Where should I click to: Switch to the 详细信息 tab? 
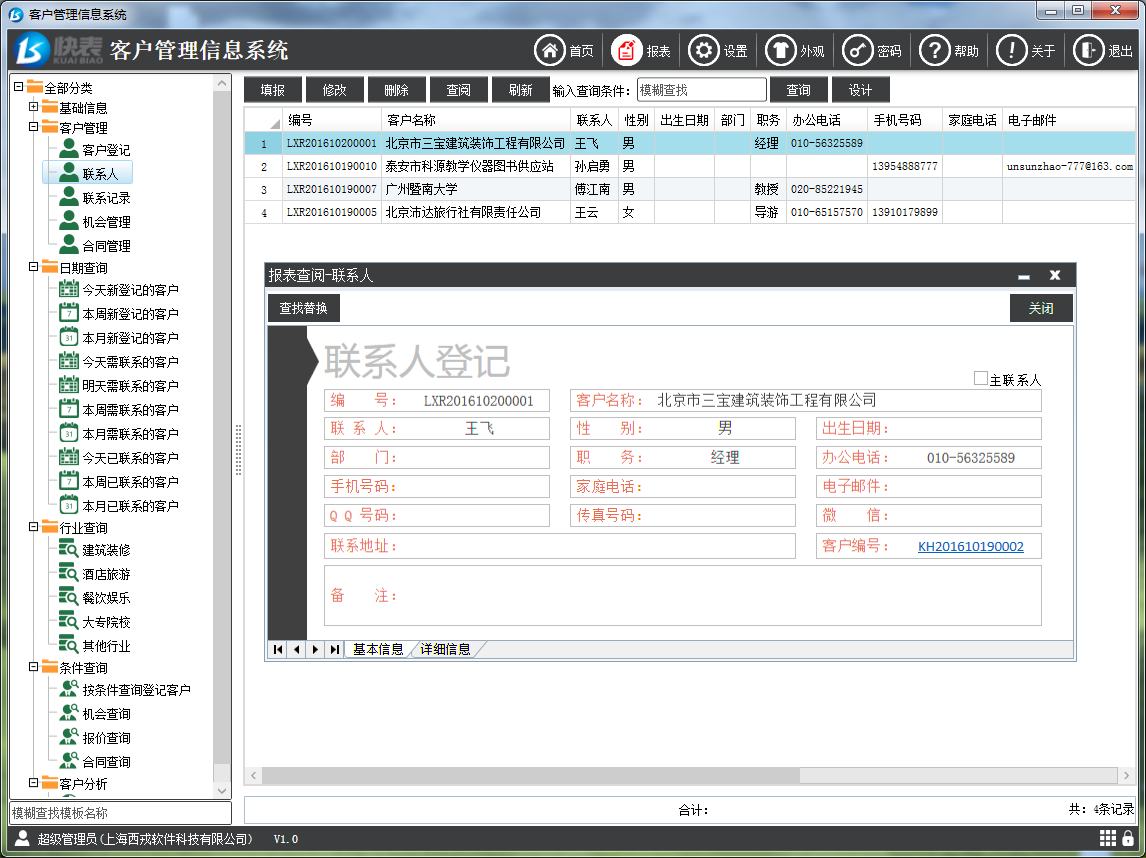pyautogui.click(x=445, y=649)
